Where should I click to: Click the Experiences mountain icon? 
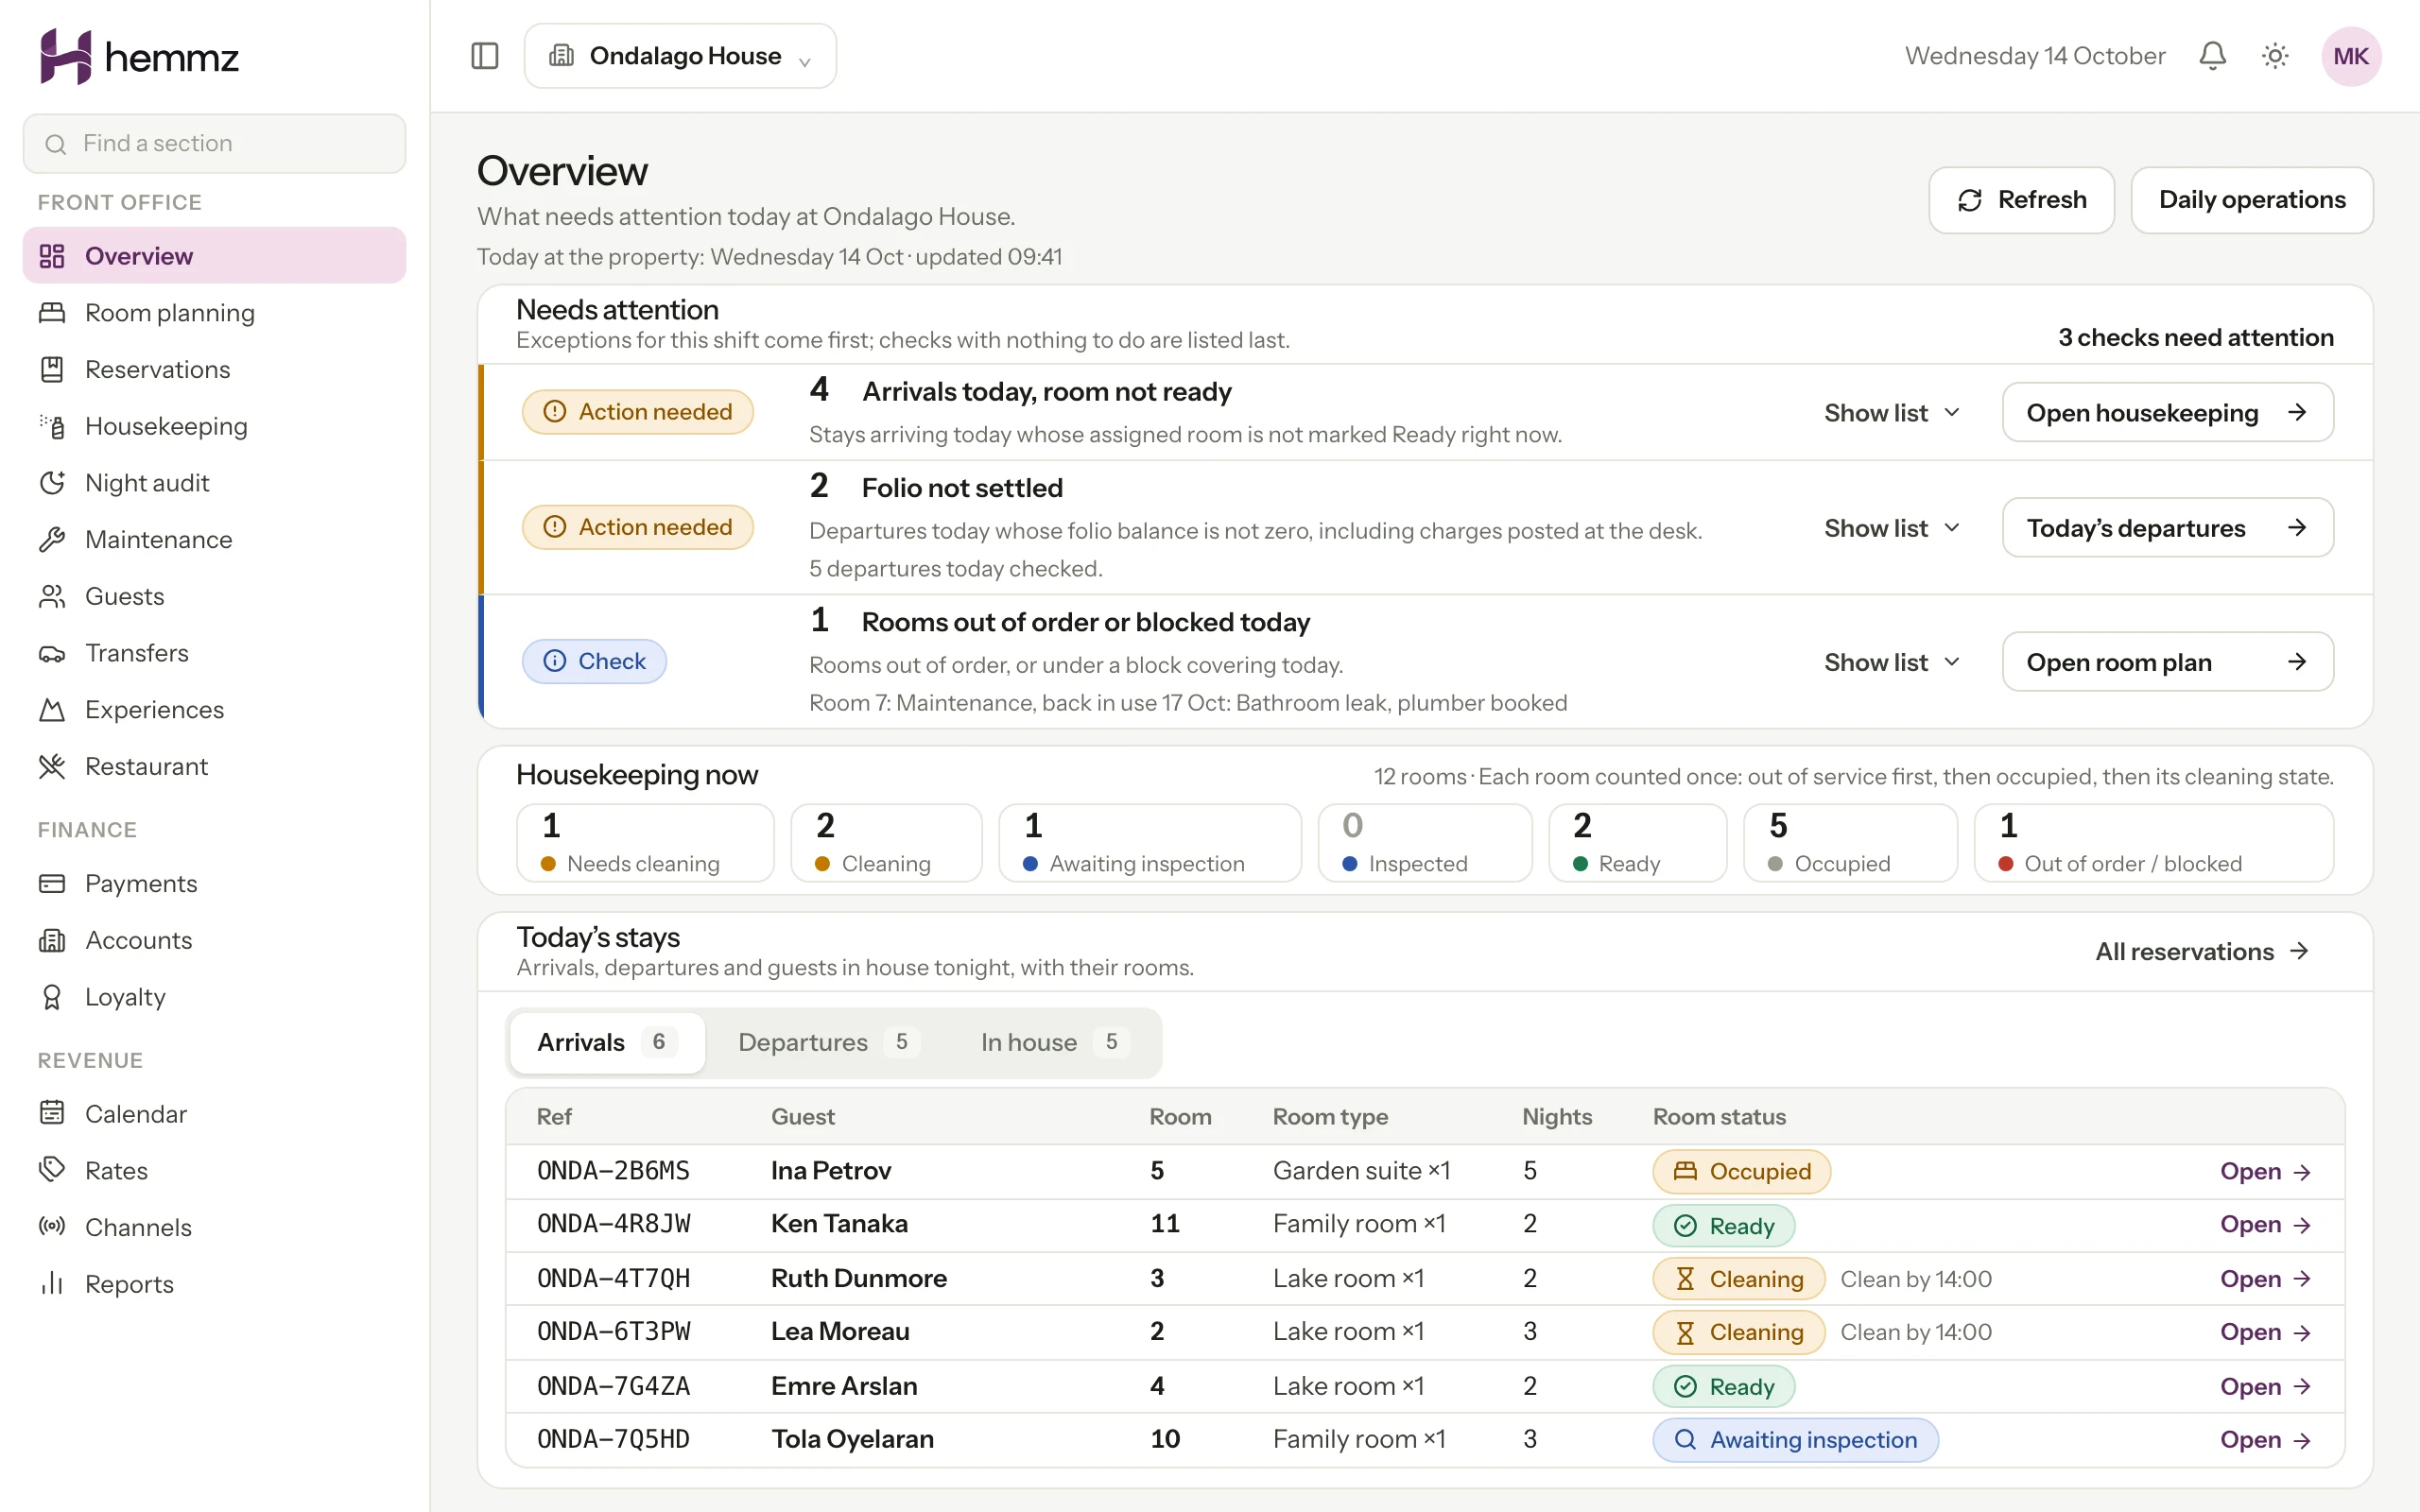[52, 710]
